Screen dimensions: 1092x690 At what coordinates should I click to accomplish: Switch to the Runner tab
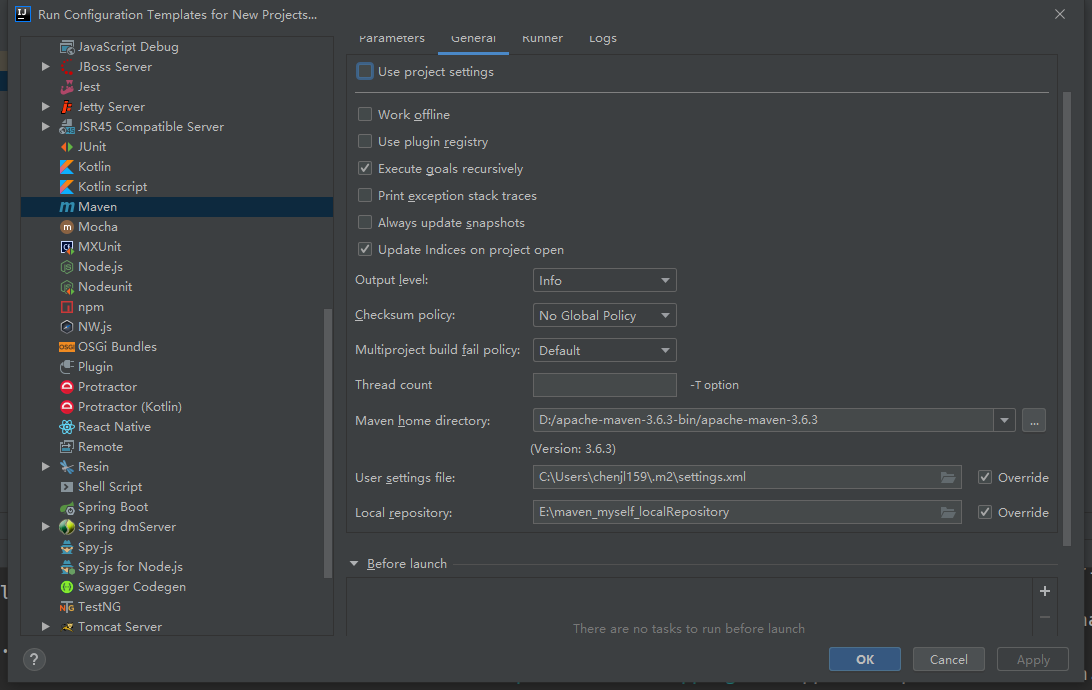pyautogui.click(x=542, y=39)
